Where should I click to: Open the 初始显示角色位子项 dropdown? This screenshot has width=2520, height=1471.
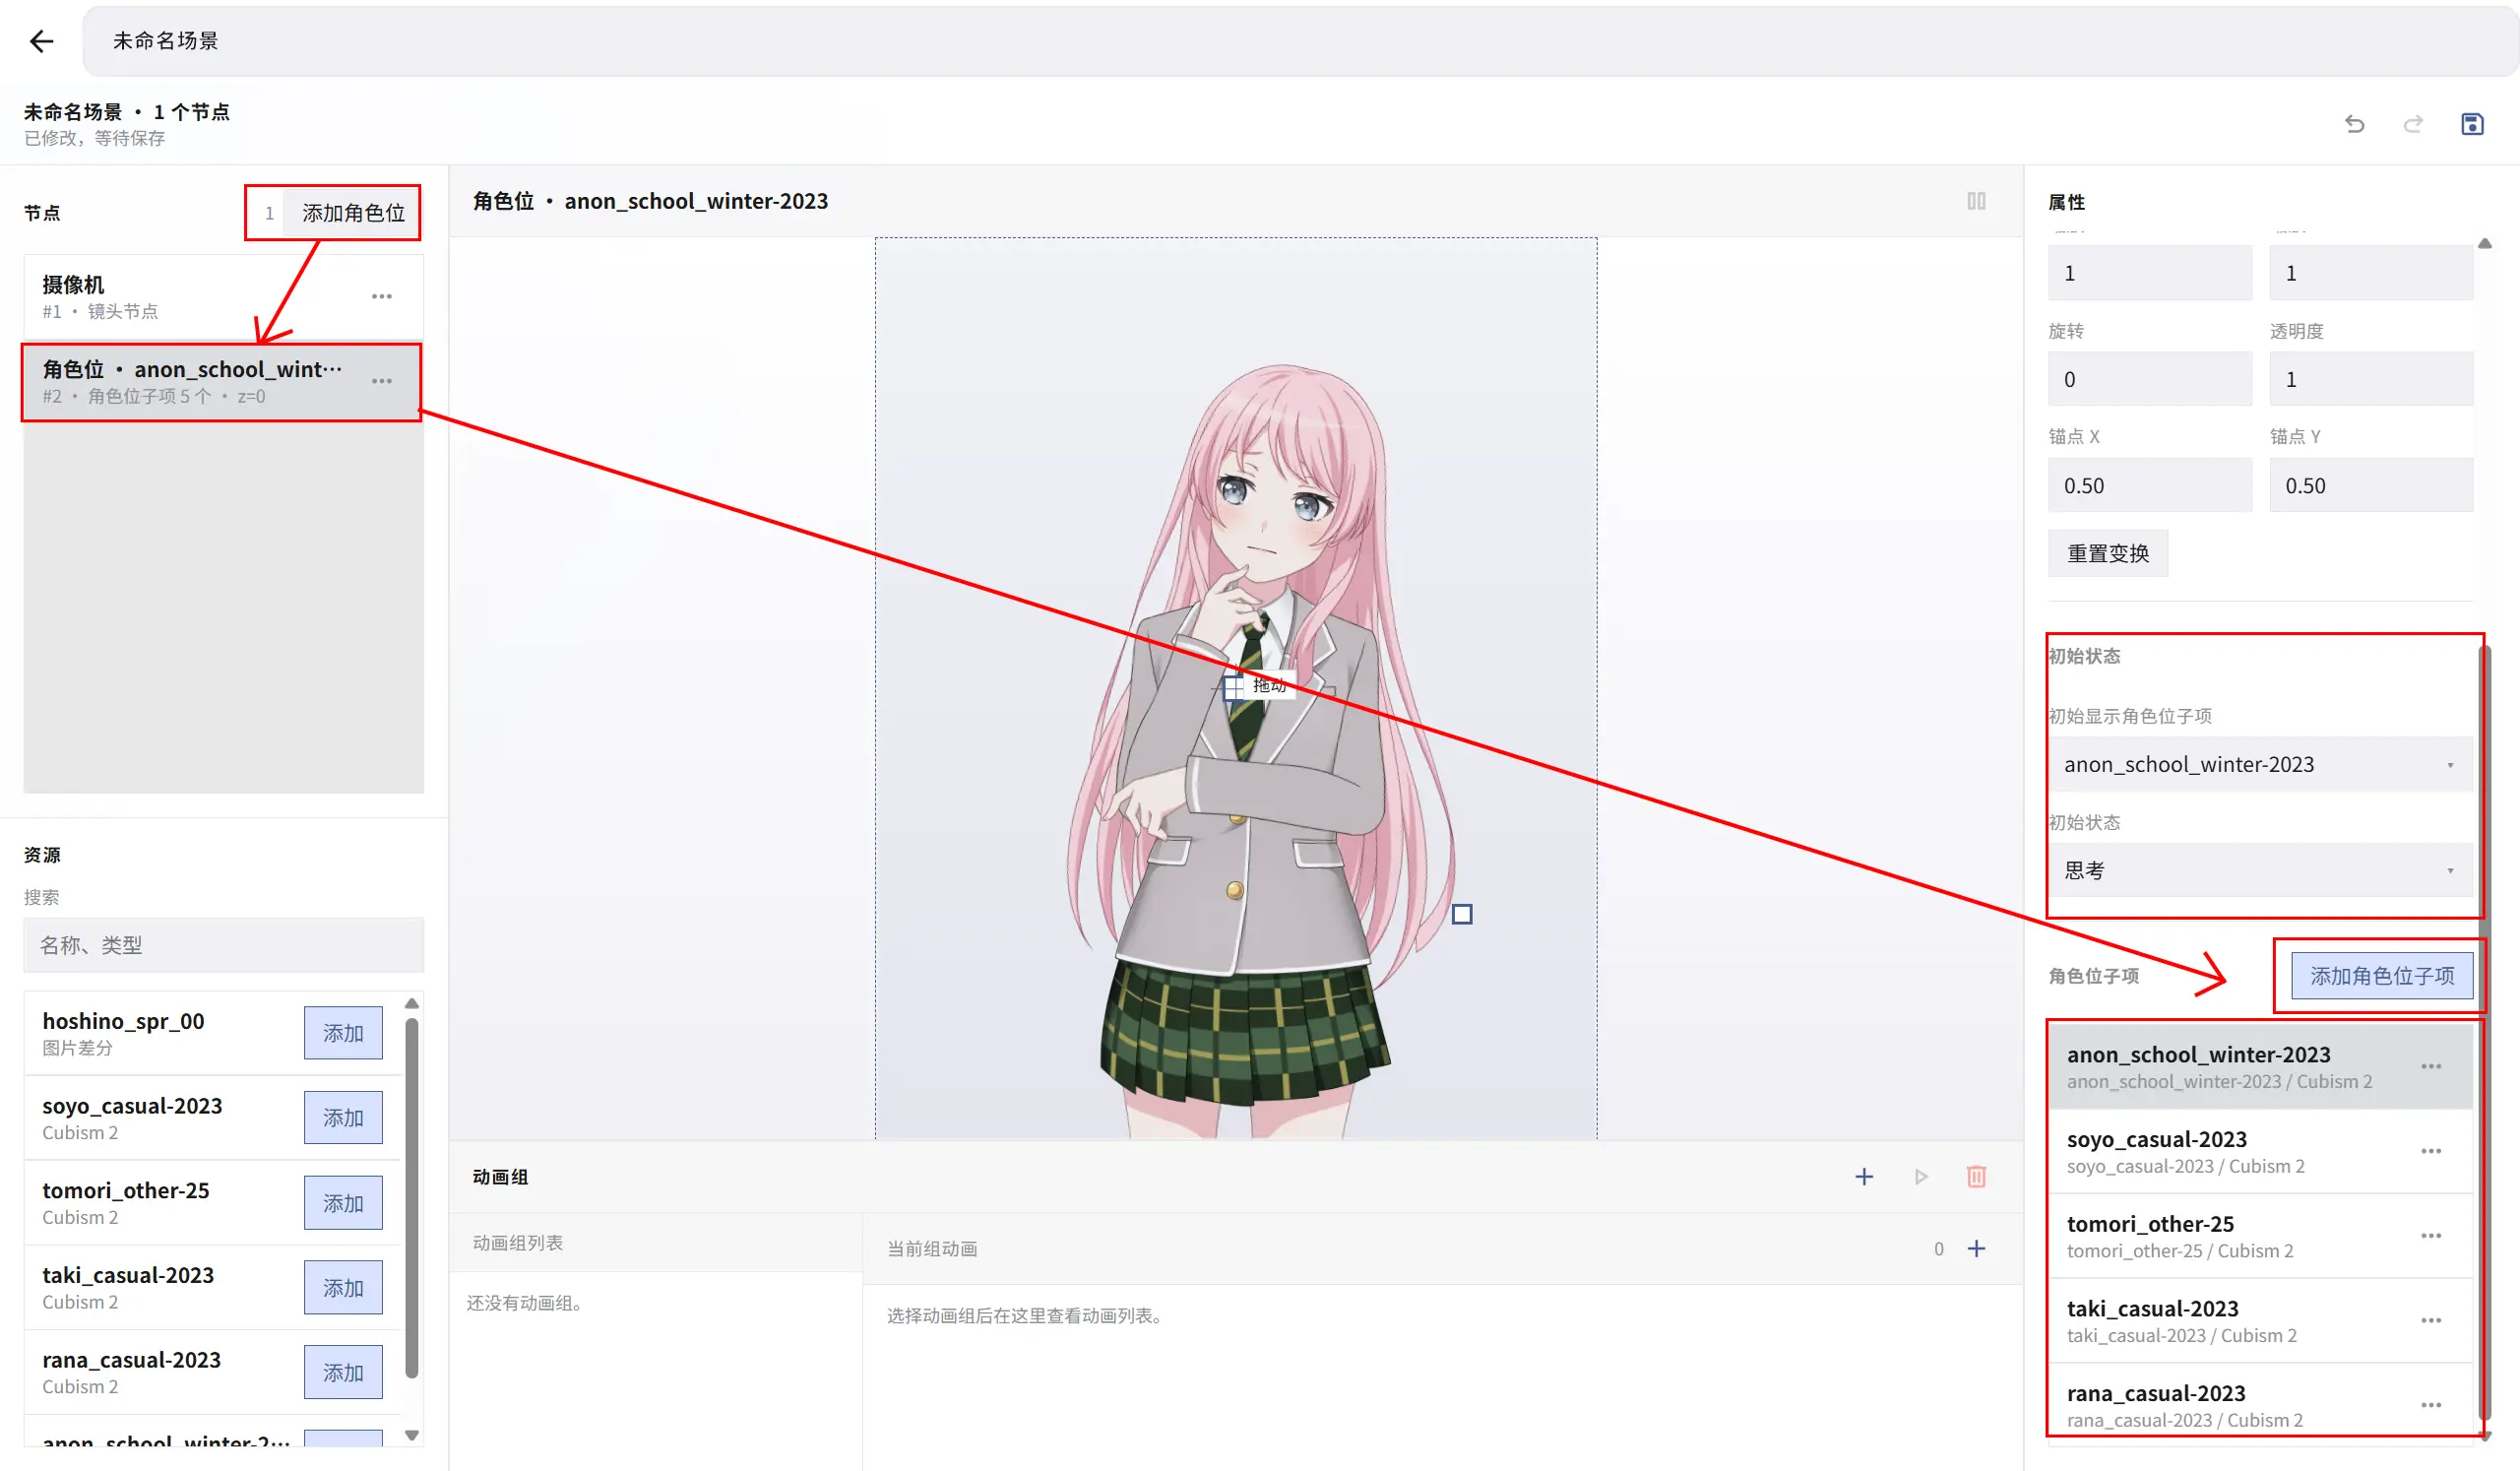click(x=2260, y=765)
